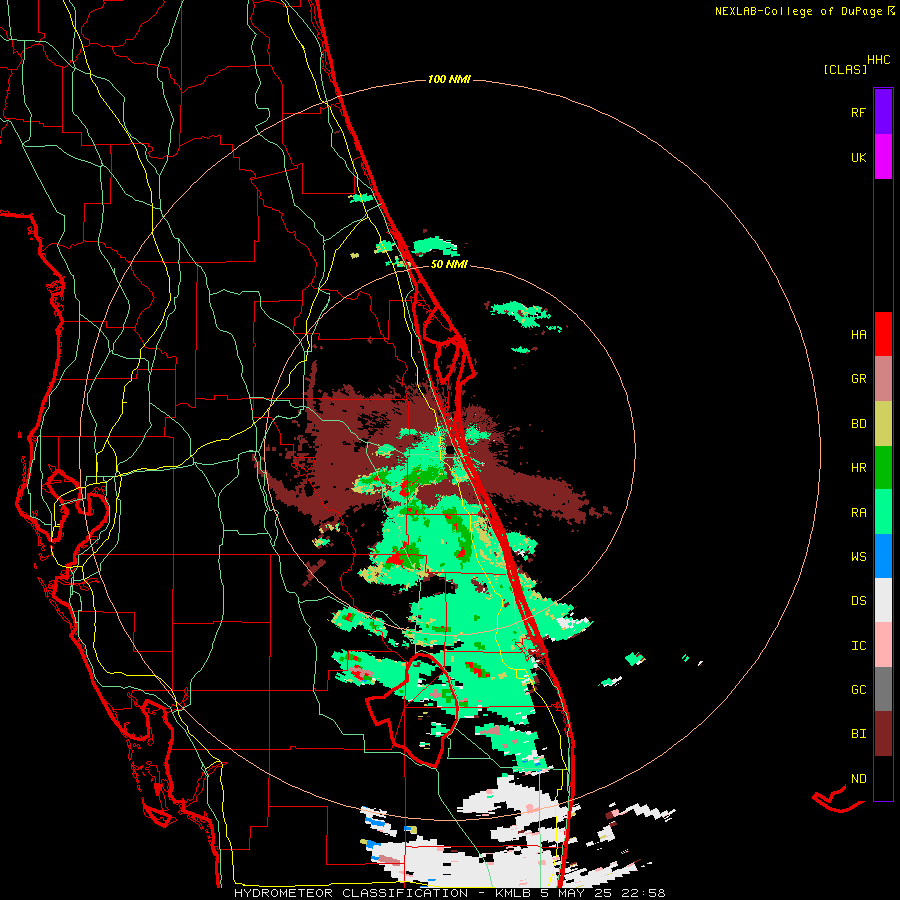
Task: Click the UK legend label
Action: pos(858,157)
